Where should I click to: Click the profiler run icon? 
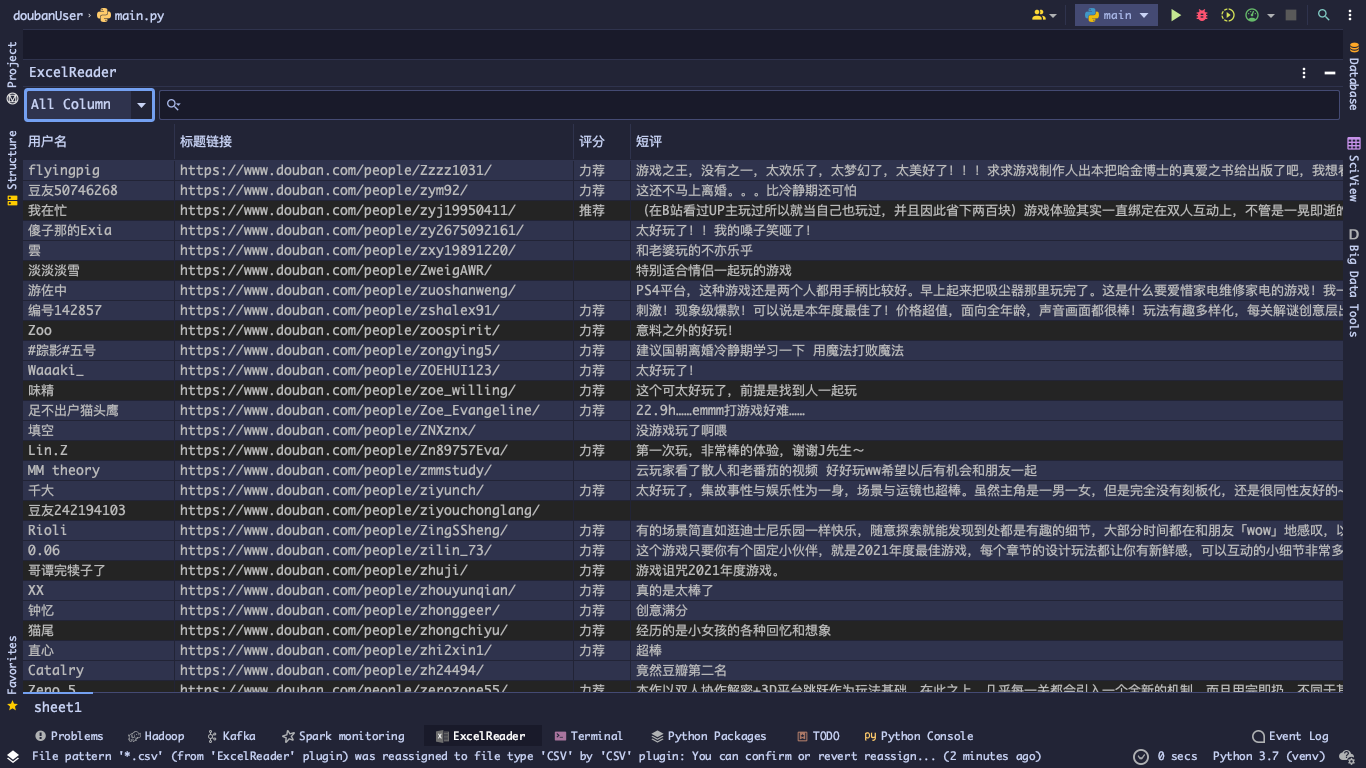pyautogui.click(x=1252, y=15)
